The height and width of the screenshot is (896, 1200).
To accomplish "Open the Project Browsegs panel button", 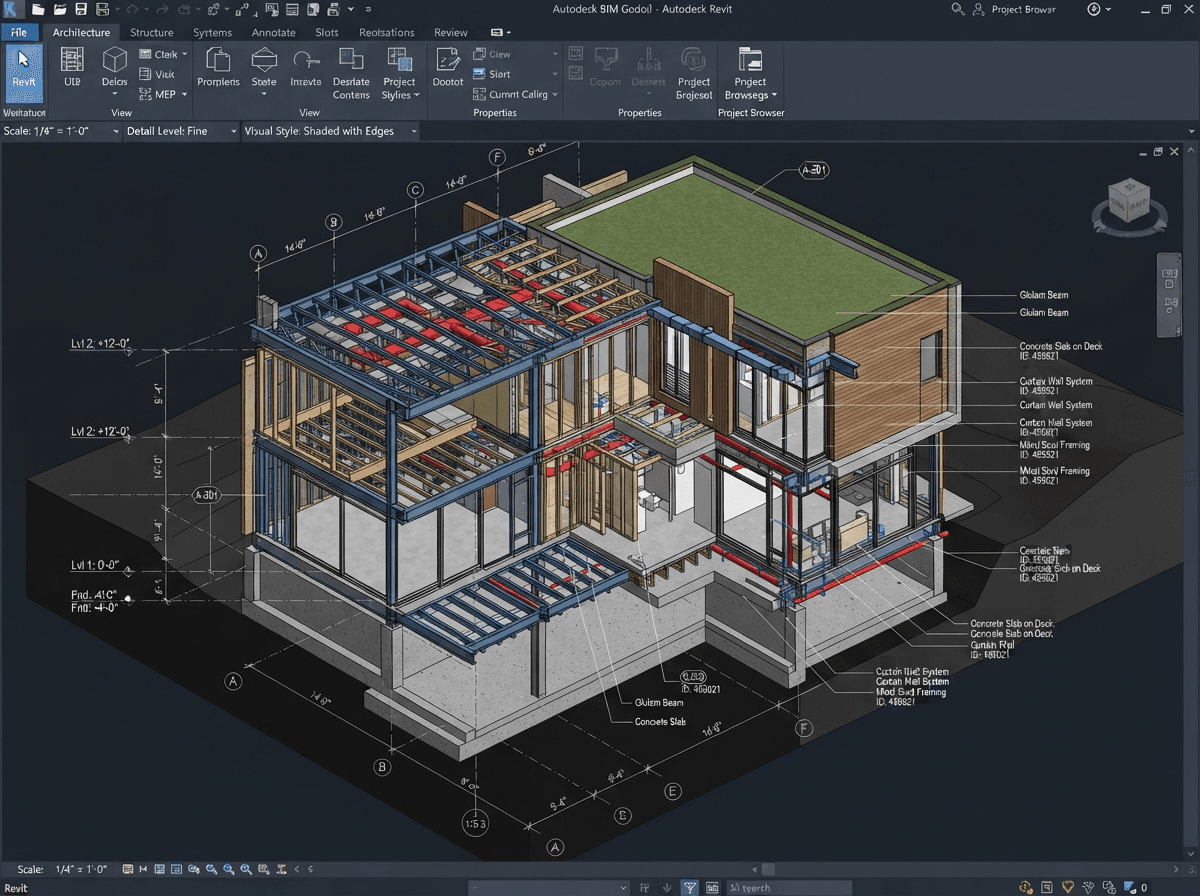I will point(750,72).
